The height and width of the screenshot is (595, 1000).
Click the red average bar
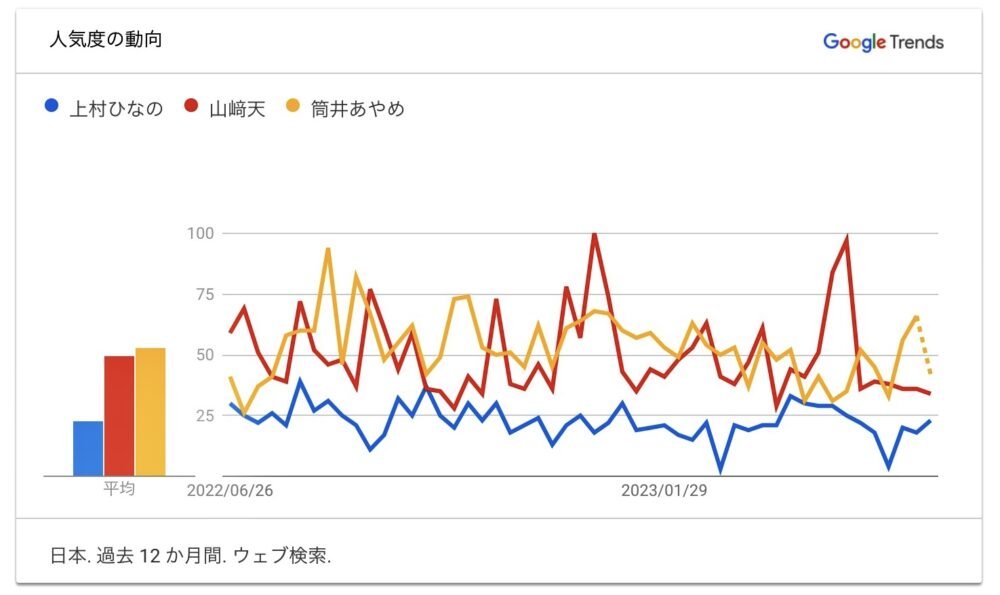point(119,415)
